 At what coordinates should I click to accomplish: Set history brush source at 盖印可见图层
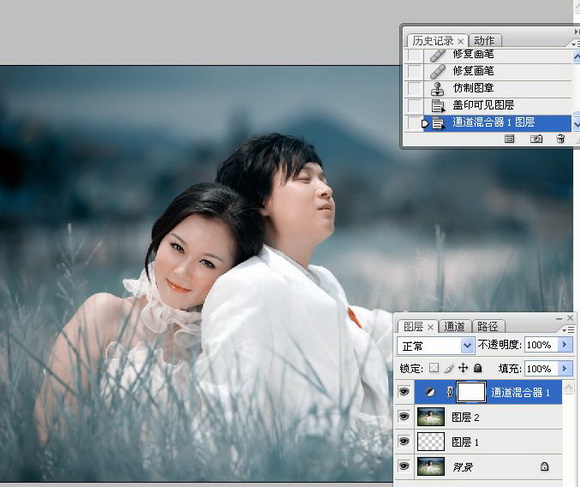click(x=414, y=106)
